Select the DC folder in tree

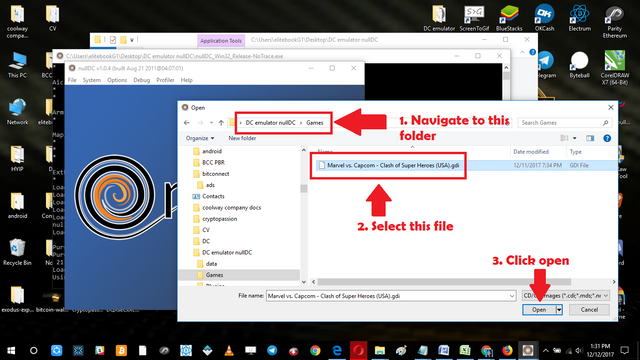[206, 241]
